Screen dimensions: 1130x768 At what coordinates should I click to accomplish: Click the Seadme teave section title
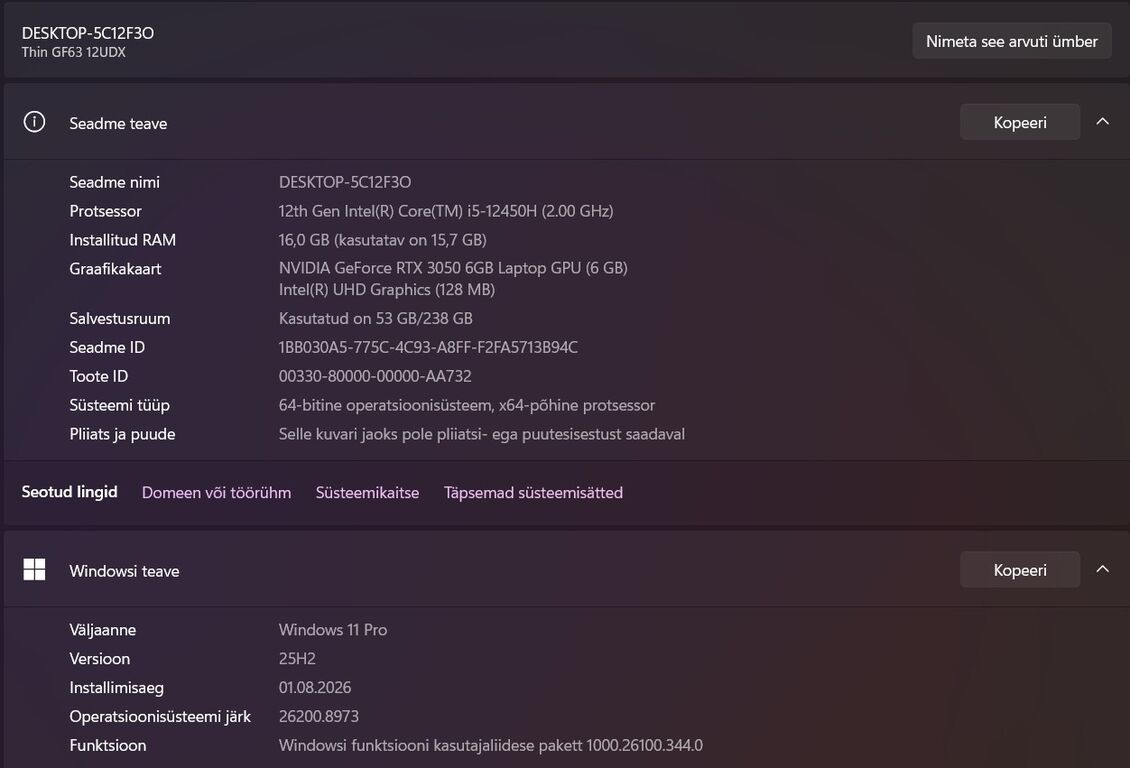118,123
